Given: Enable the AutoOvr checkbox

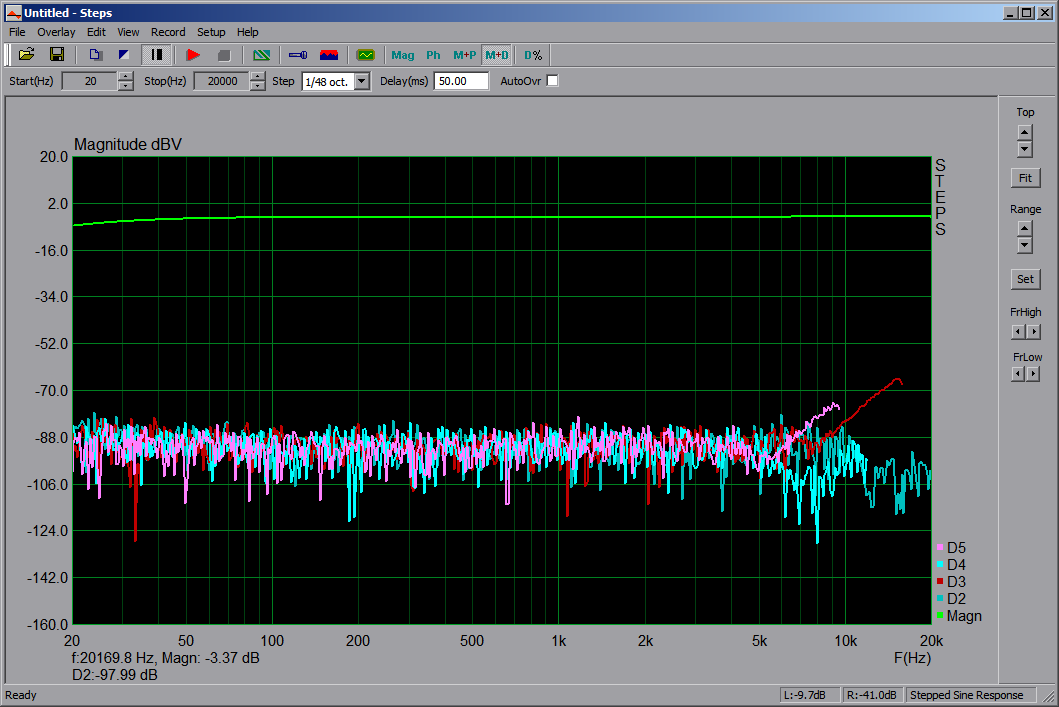Looking at the screenshot, I should tap(552, 81).
